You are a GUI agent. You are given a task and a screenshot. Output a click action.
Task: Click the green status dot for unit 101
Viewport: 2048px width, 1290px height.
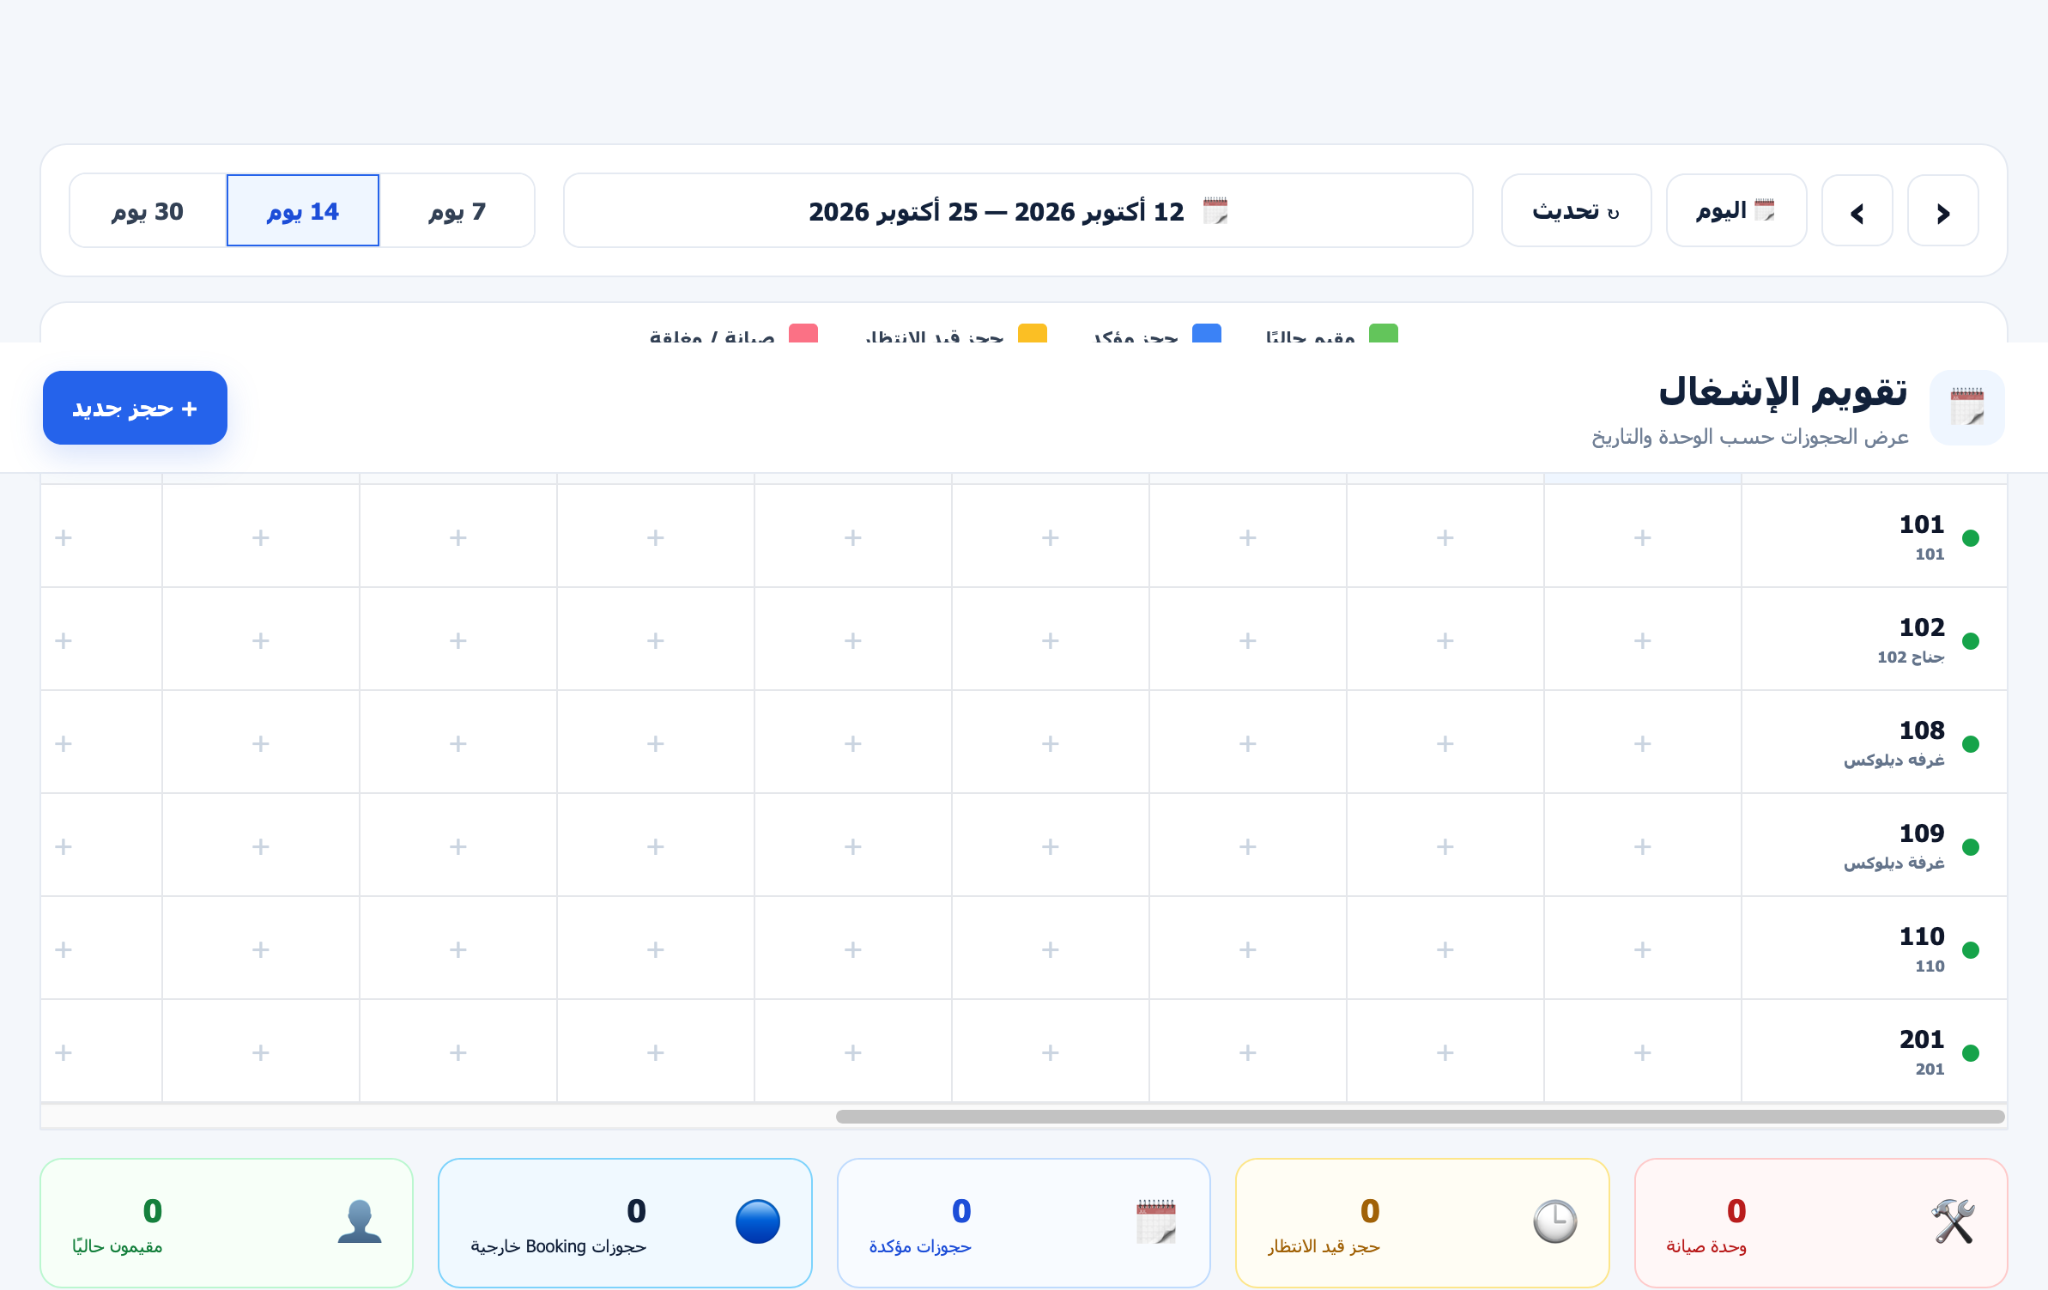[x=1970, y=538]
